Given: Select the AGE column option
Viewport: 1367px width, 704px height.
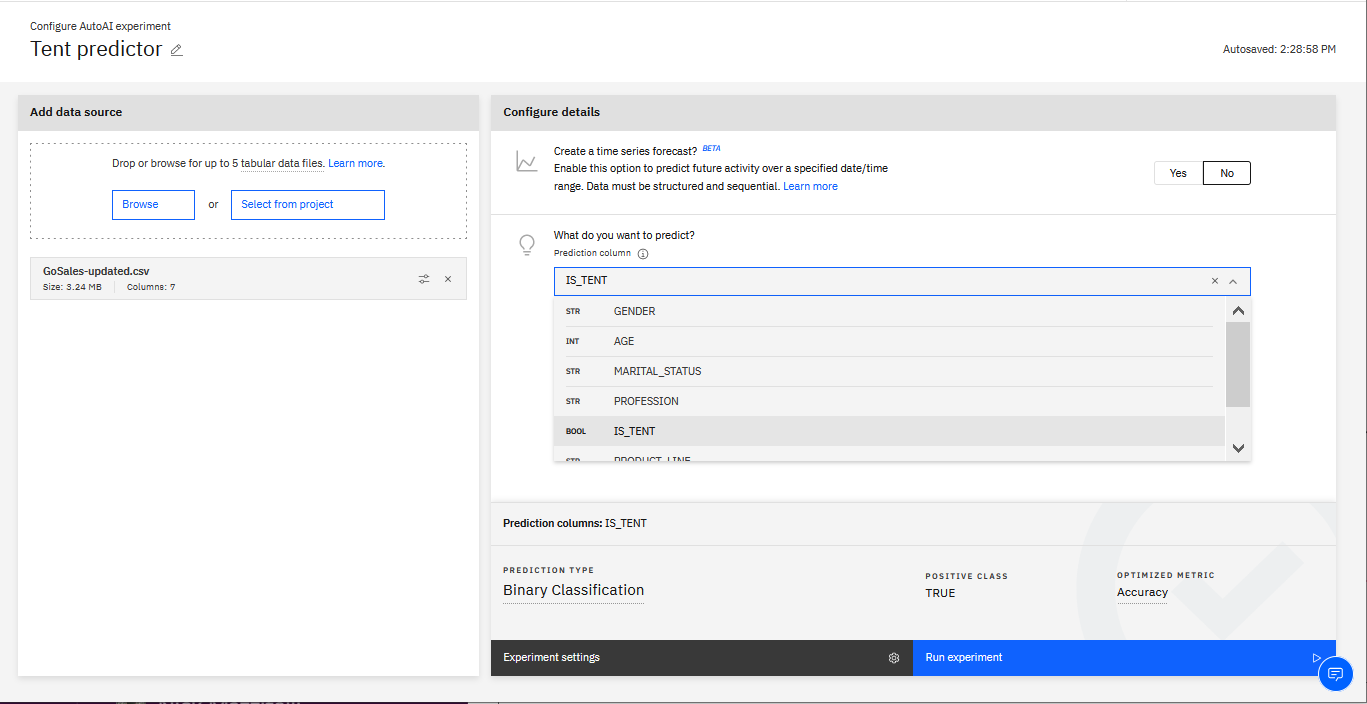Looking at the screenshot, I should click(x=624, y=341).
